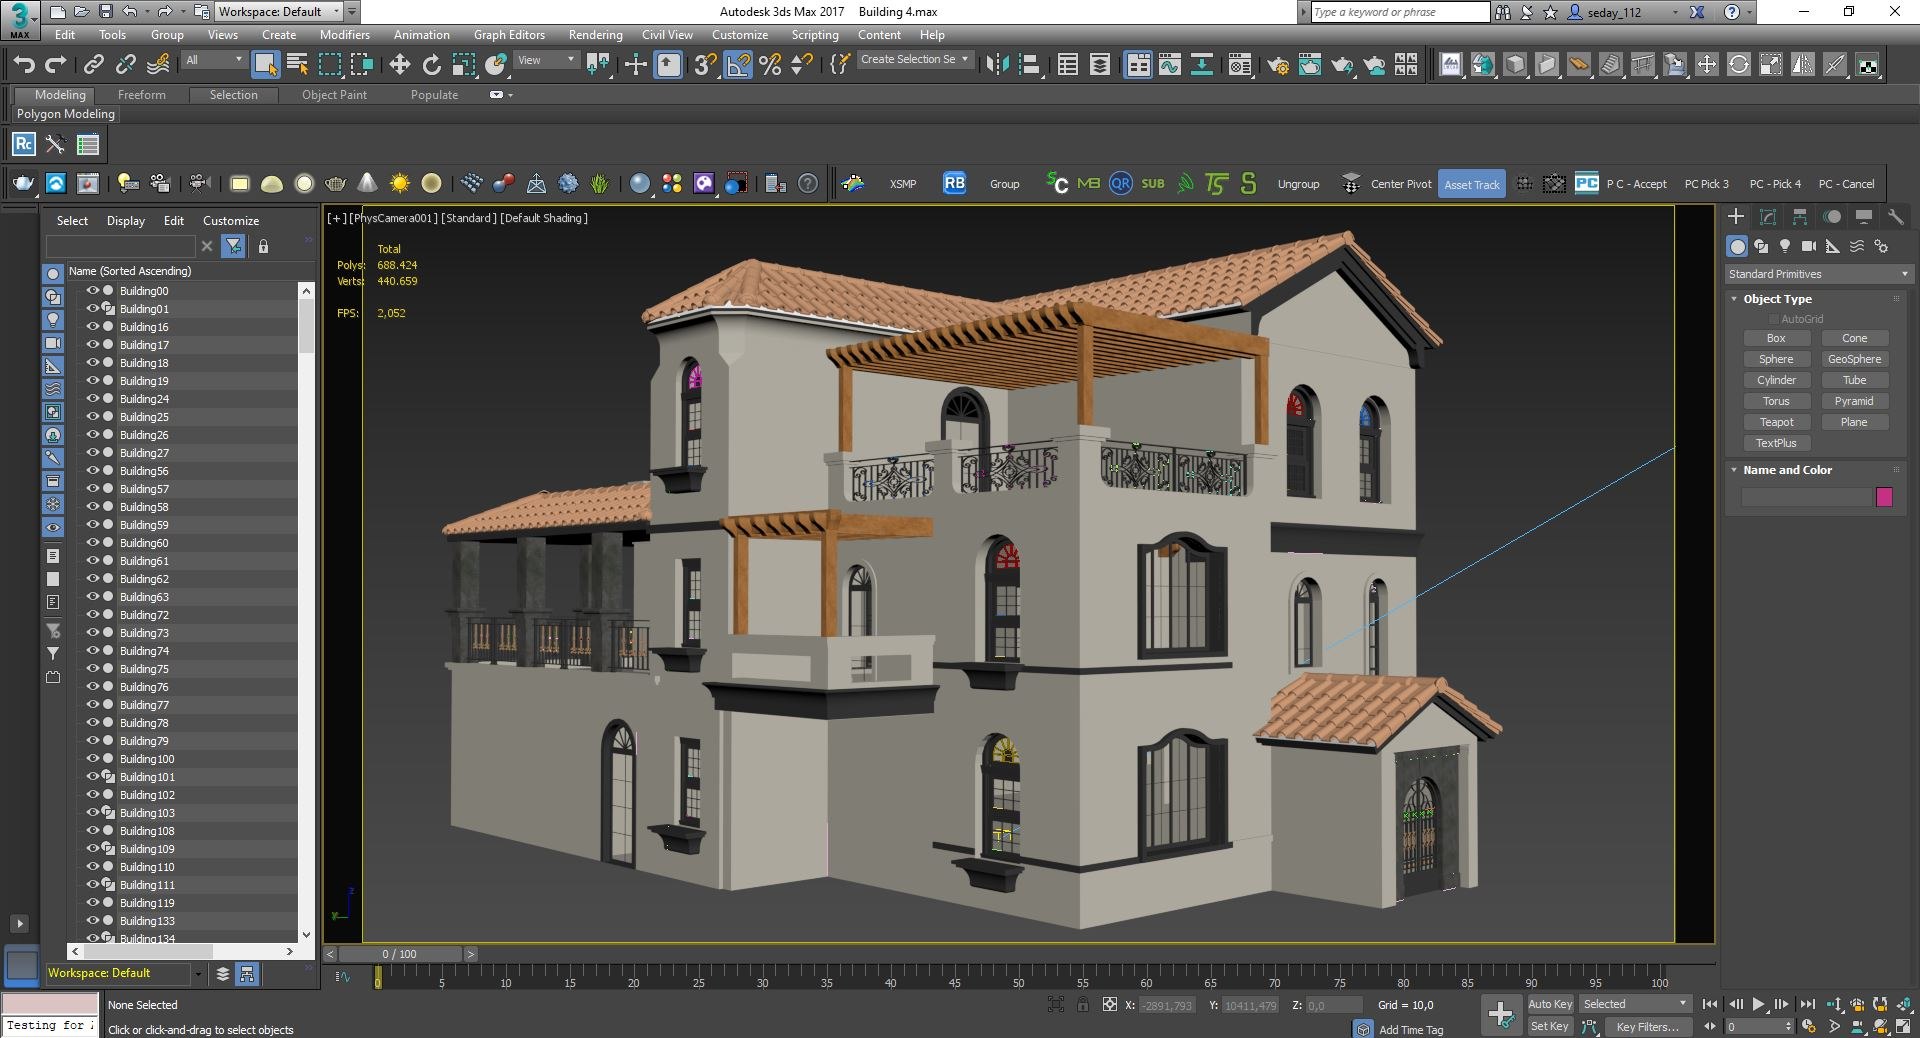
Task: Open the Rendering menu
Action: (595, 34)
